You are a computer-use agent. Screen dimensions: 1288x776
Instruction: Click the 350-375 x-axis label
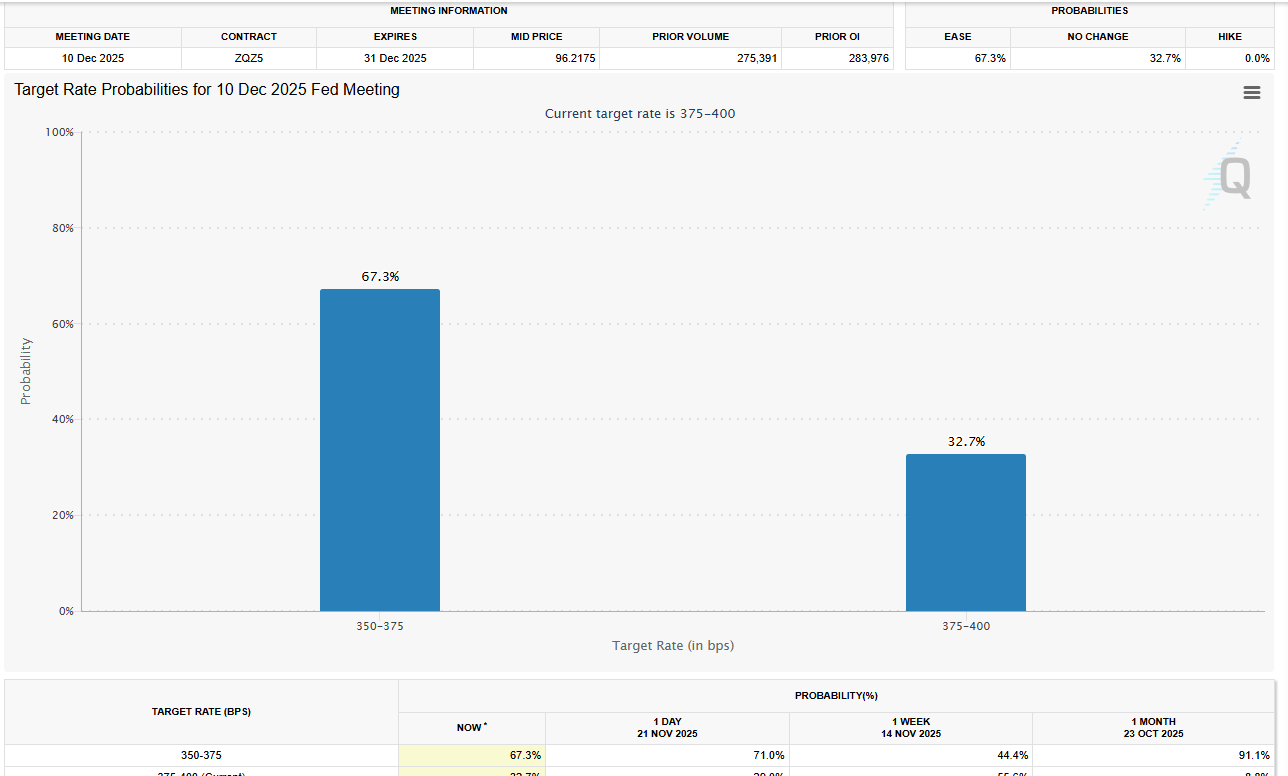(x=380, y=625)
